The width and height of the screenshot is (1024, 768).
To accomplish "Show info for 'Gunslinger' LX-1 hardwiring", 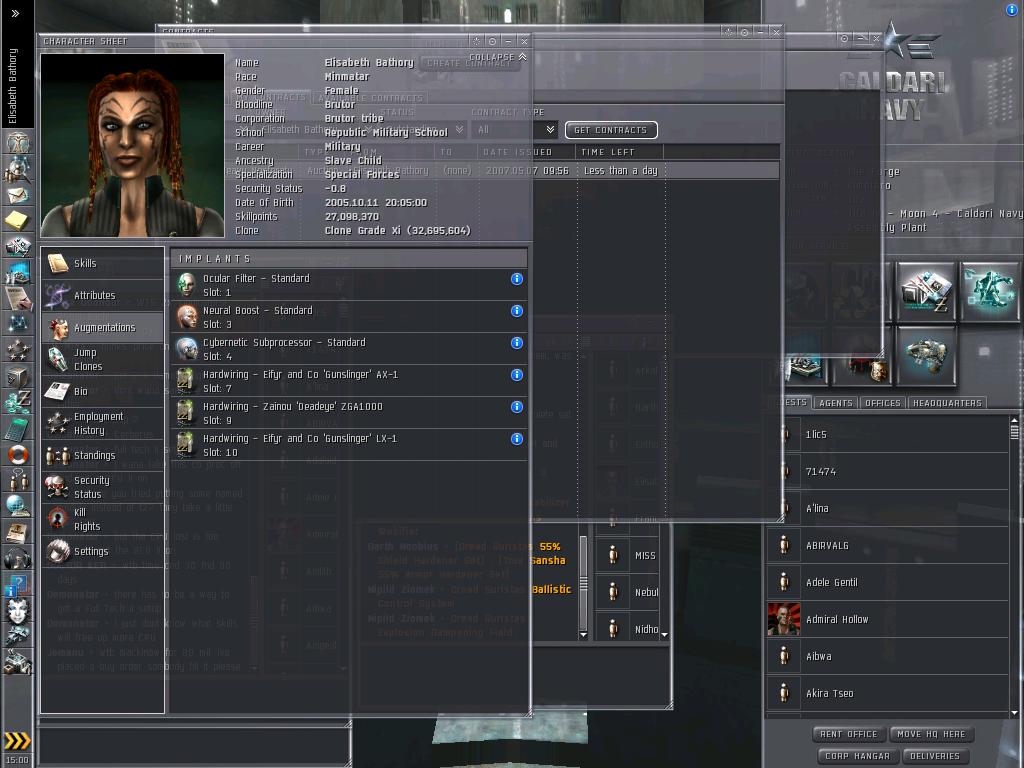I will tap(517, 439).
